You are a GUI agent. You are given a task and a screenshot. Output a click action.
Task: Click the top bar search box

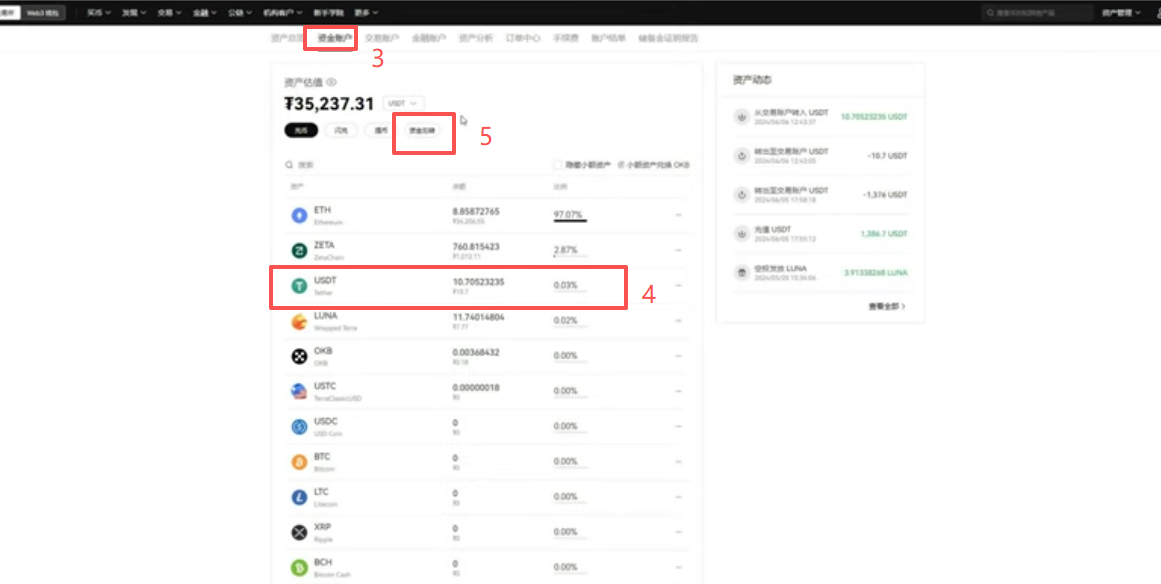coord(1037,13)
